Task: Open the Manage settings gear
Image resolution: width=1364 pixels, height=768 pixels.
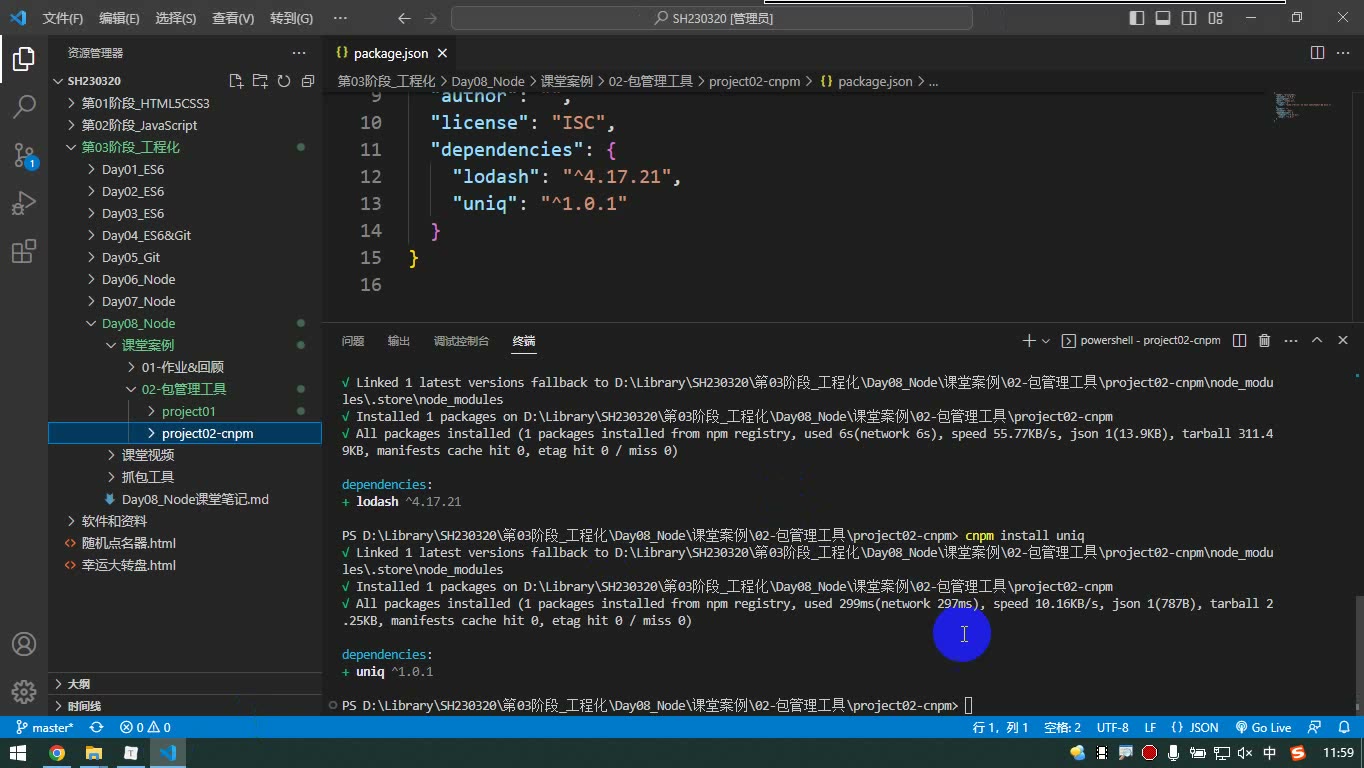Action: pos(24,692)
